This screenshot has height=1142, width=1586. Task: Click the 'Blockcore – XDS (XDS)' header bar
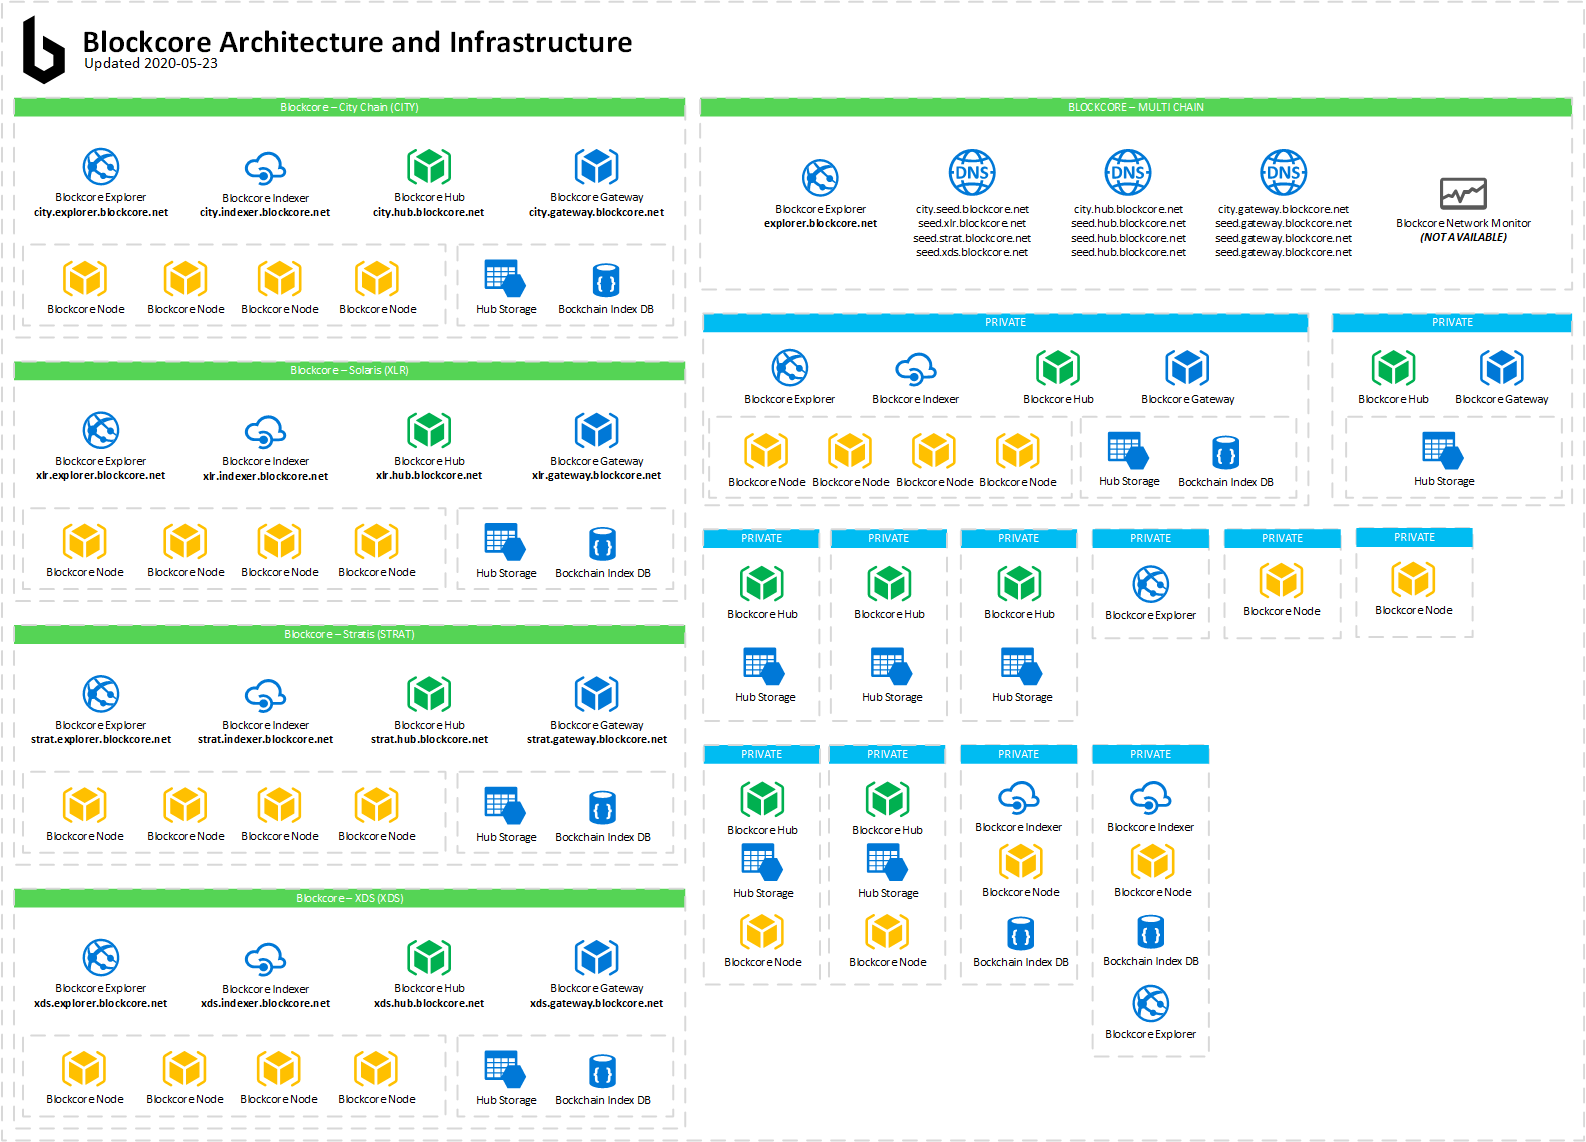[349, 898]
